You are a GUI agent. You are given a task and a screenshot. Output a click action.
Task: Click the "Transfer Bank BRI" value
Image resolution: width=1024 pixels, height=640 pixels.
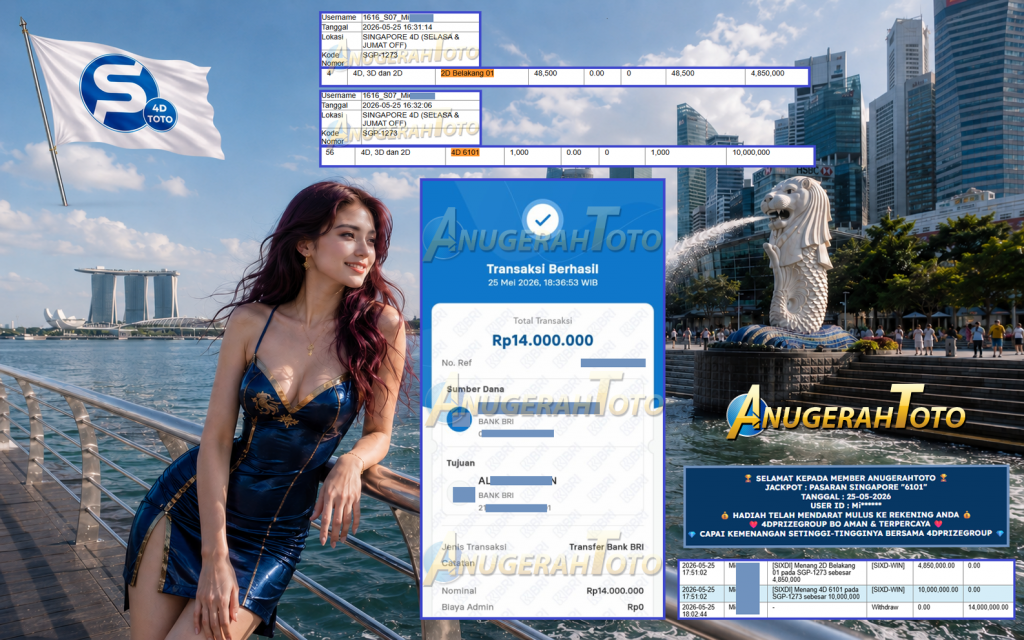pos(606,547)
